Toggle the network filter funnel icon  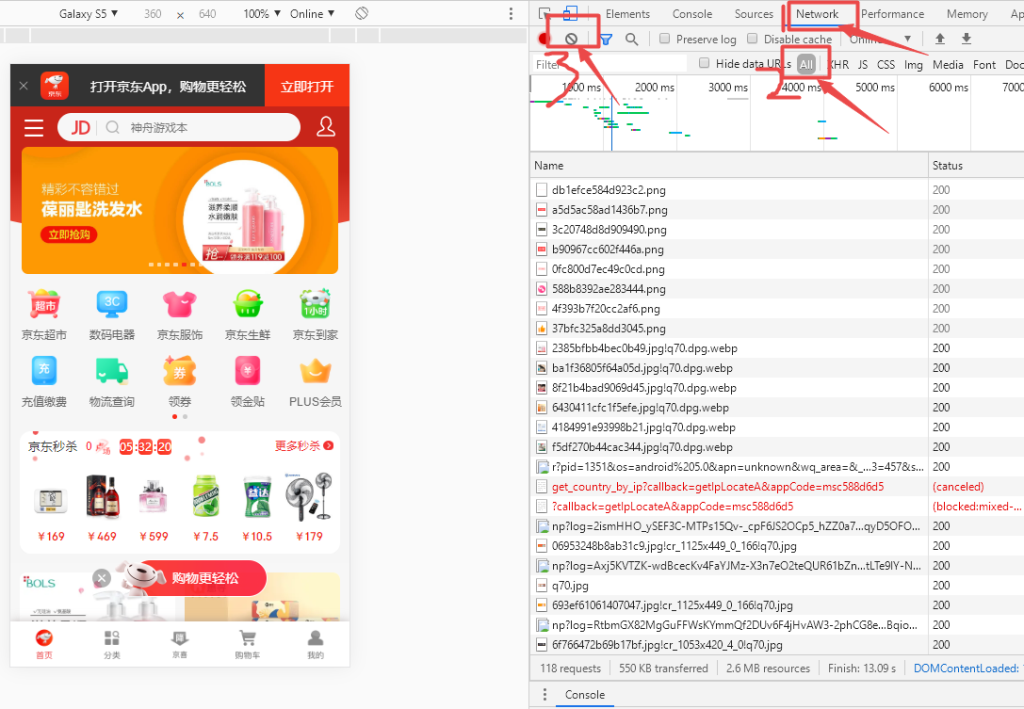(605, 40)
